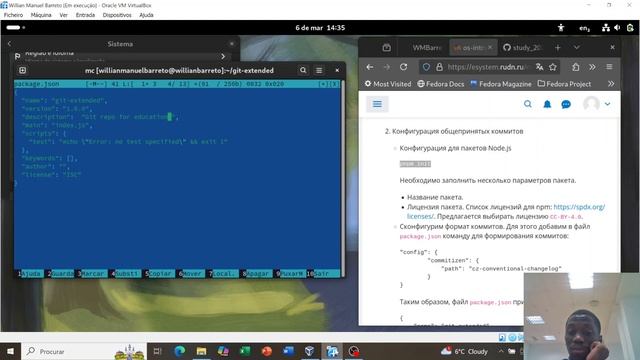This screenshot has height=360, width=640.
Task: Open new tab icon in terminal header
Action: coord(22,70)
